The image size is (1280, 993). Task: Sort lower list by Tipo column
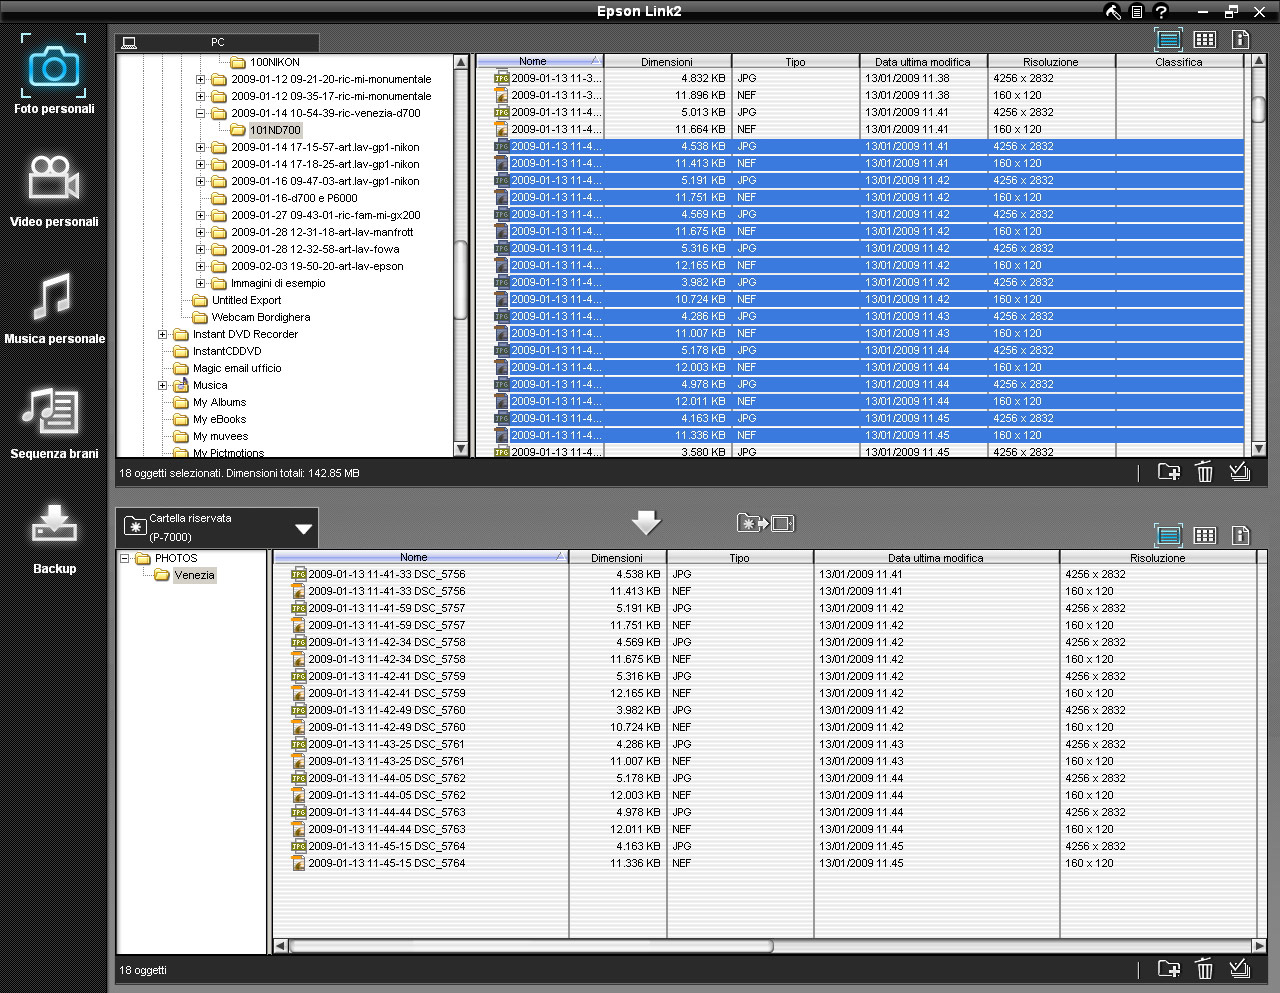739,558
